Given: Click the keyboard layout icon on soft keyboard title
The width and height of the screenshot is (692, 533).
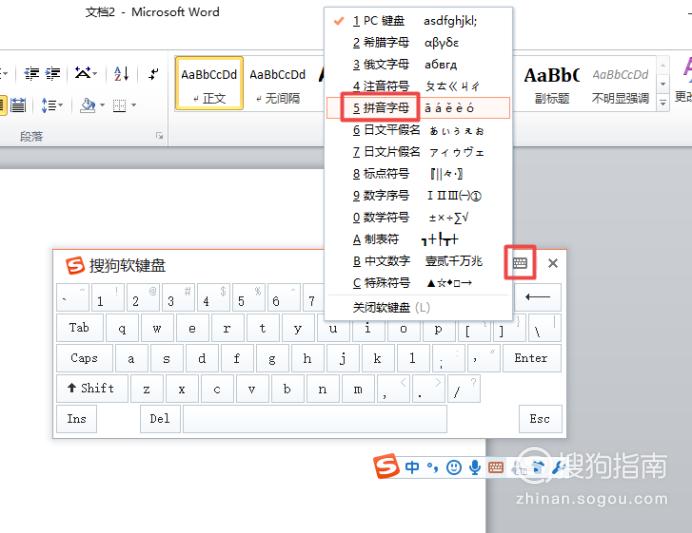Looking at the screenshot, I should (520, 263).
